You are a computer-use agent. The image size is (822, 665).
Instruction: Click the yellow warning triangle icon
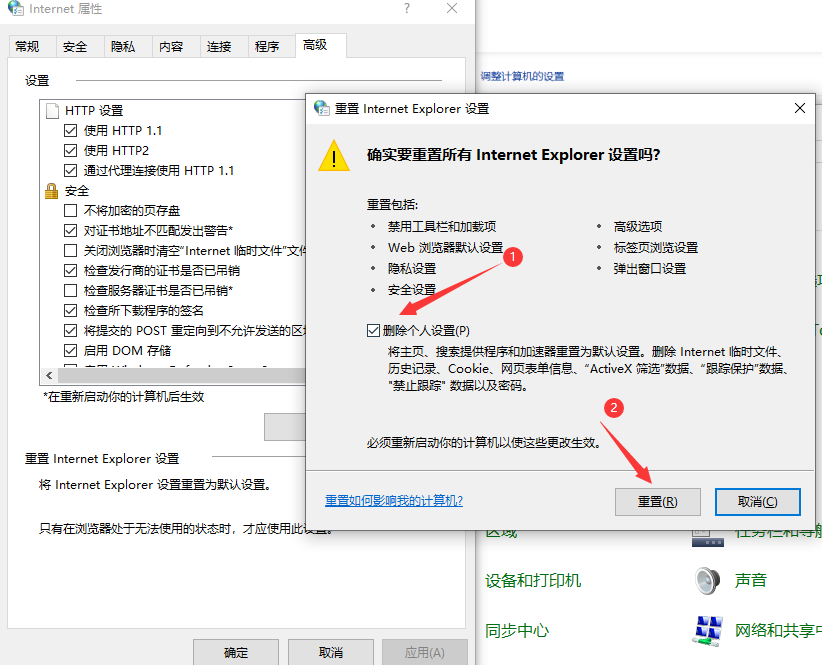coord(334,156)
